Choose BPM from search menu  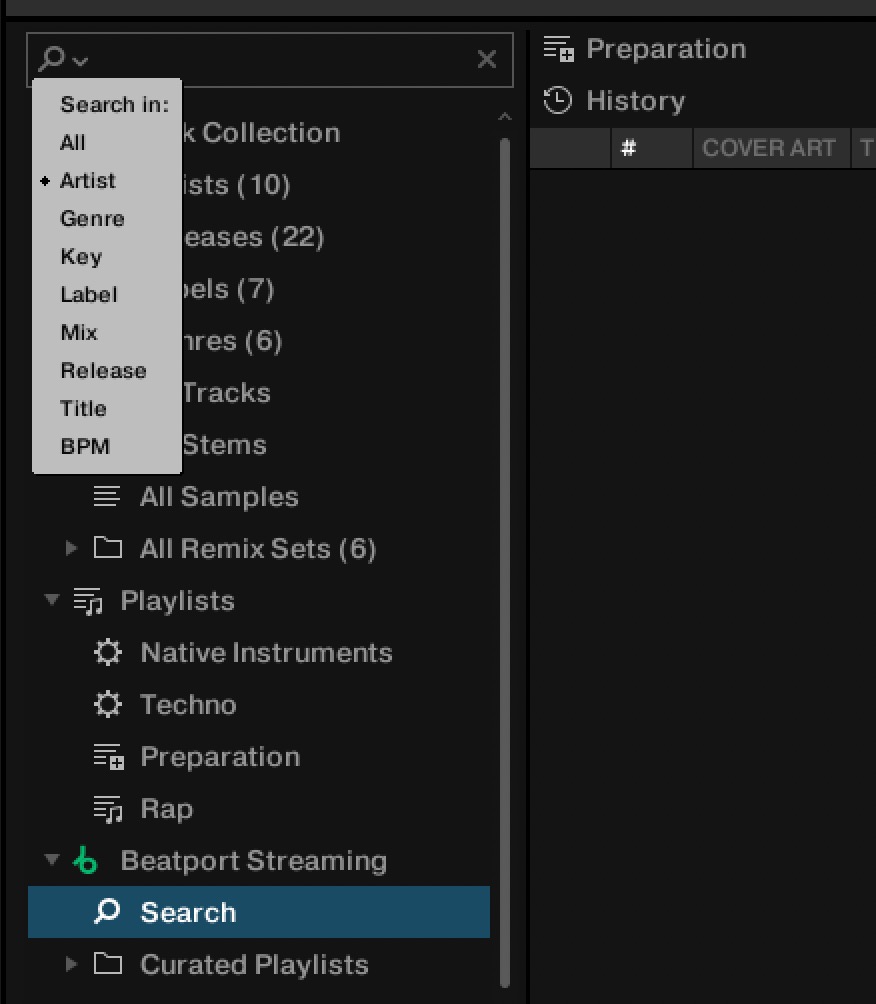point(85,447)
